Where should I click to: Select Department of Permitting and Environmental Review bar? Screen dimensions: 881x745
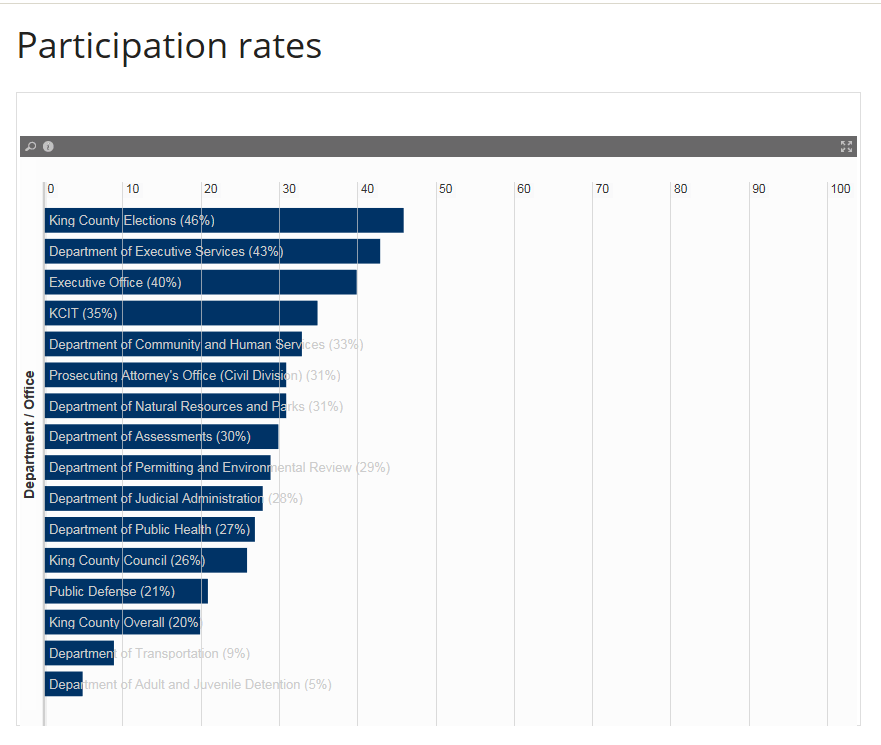click(157, 467)
